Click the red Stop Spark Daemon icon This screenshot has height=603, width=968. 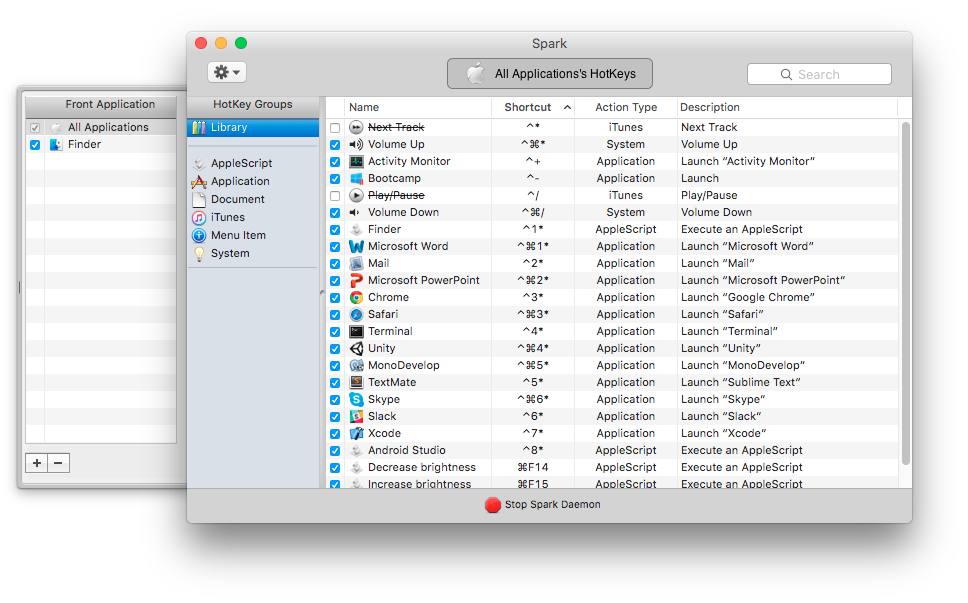(x=492, y=505)
